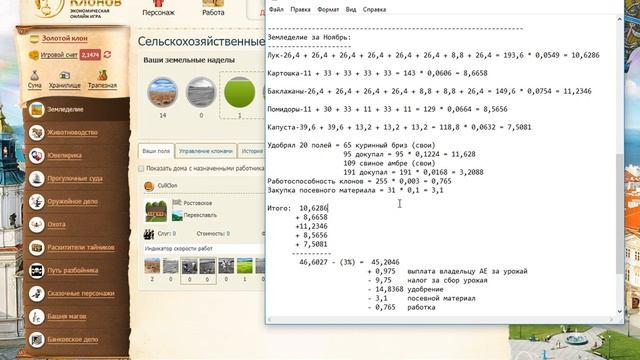This screenshot has width=640, height=360.
Task: Place cursor after Итого: 10,6286
Action: point(328,208)
